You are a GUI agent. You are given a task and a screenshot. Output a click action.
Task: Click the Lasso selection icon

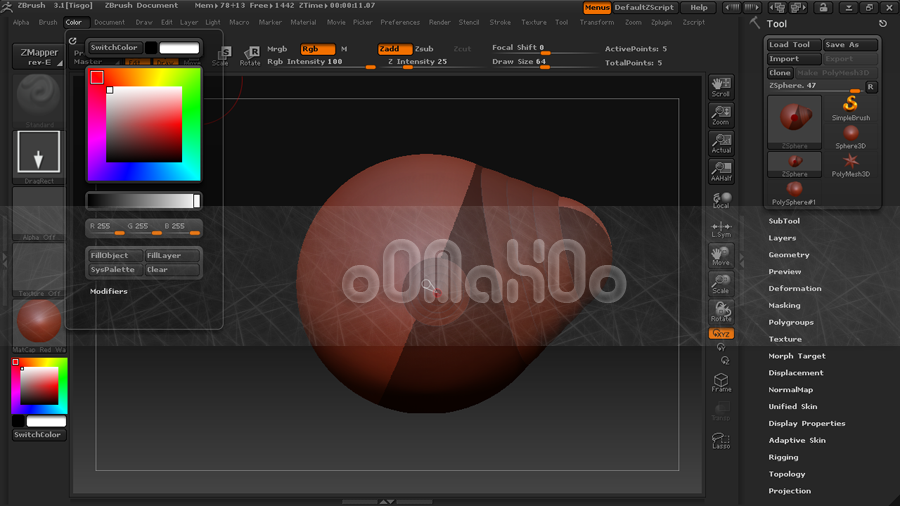coord(721,441)
